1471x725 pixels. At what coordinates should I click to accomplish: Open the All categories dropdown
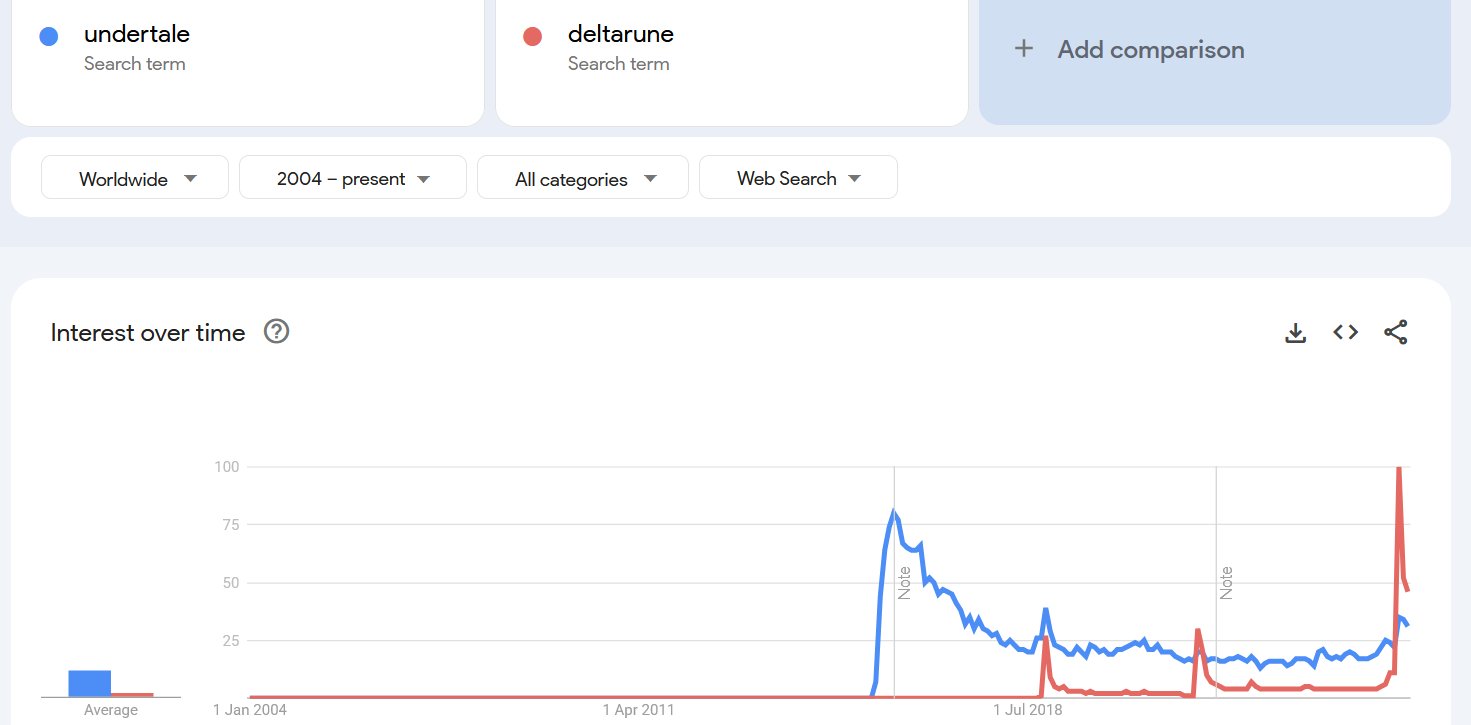[583, 178]
